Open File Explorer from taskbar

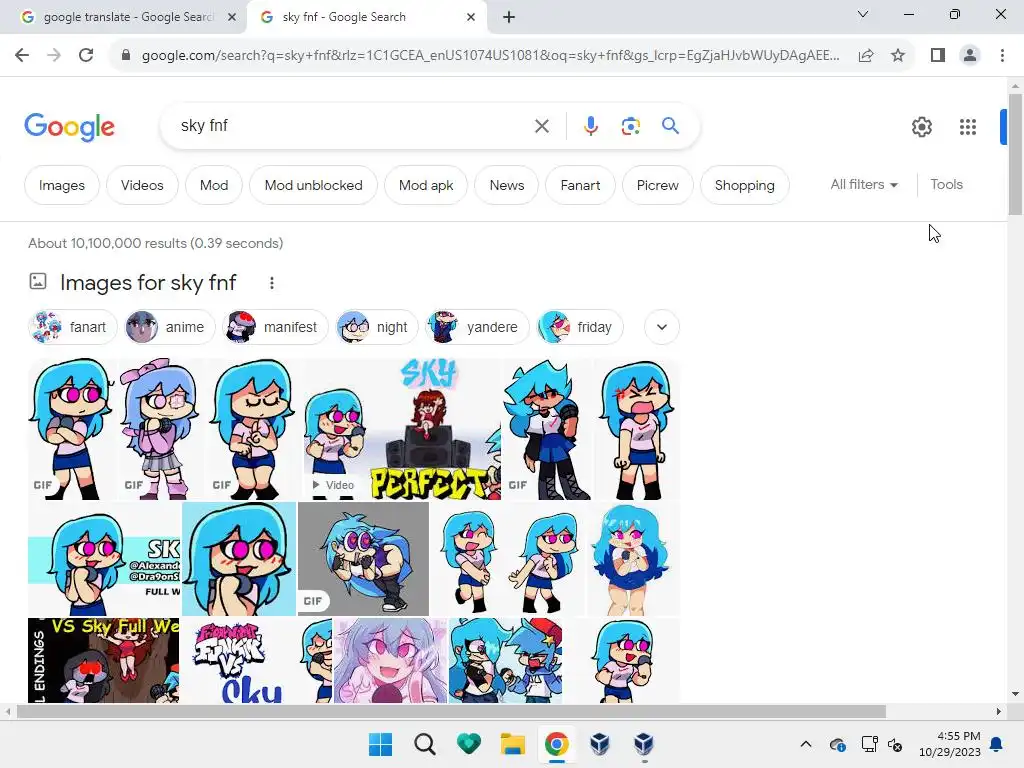[513, 744]
